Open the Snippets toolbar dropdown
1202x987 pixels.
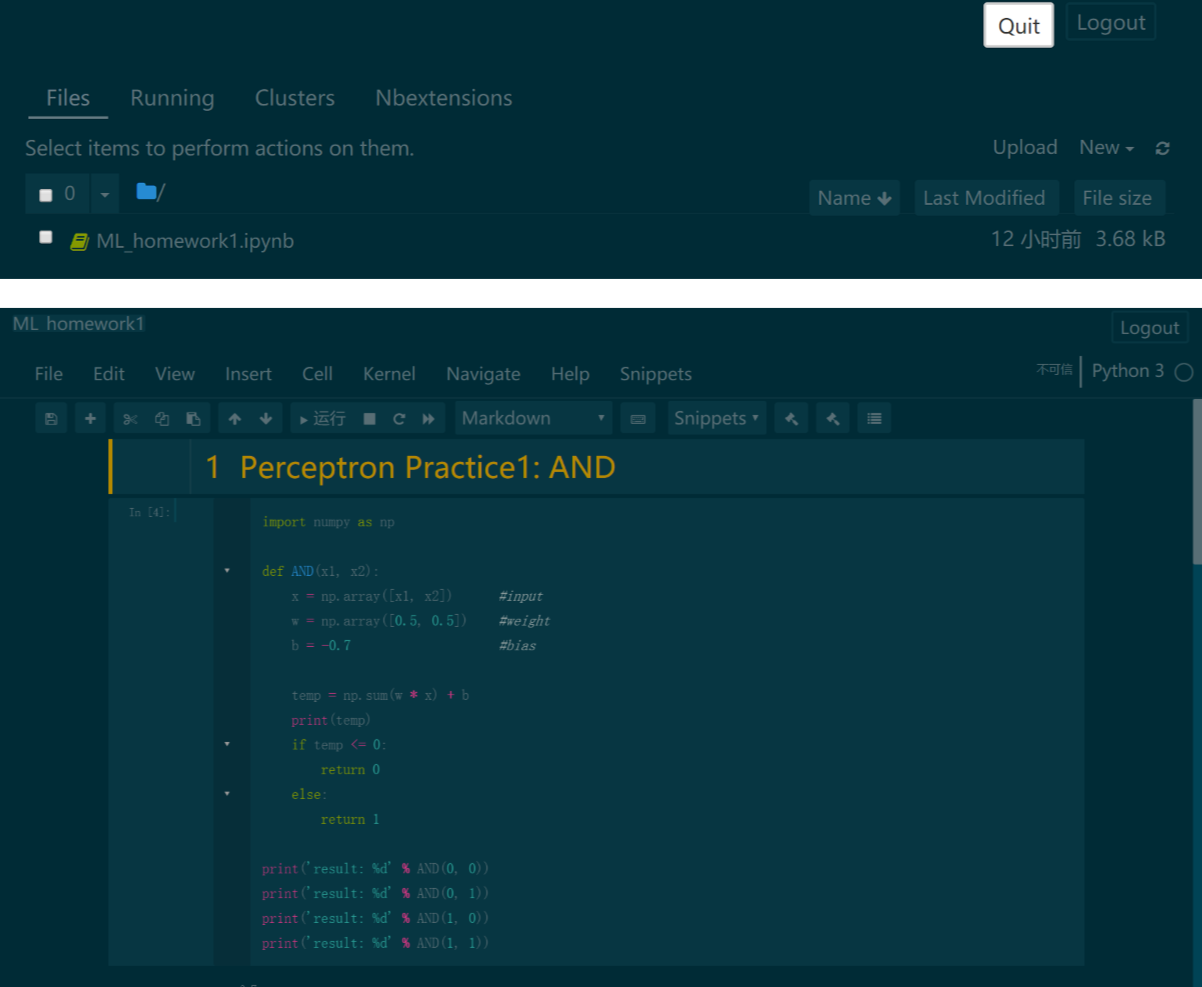coord(717,418)
